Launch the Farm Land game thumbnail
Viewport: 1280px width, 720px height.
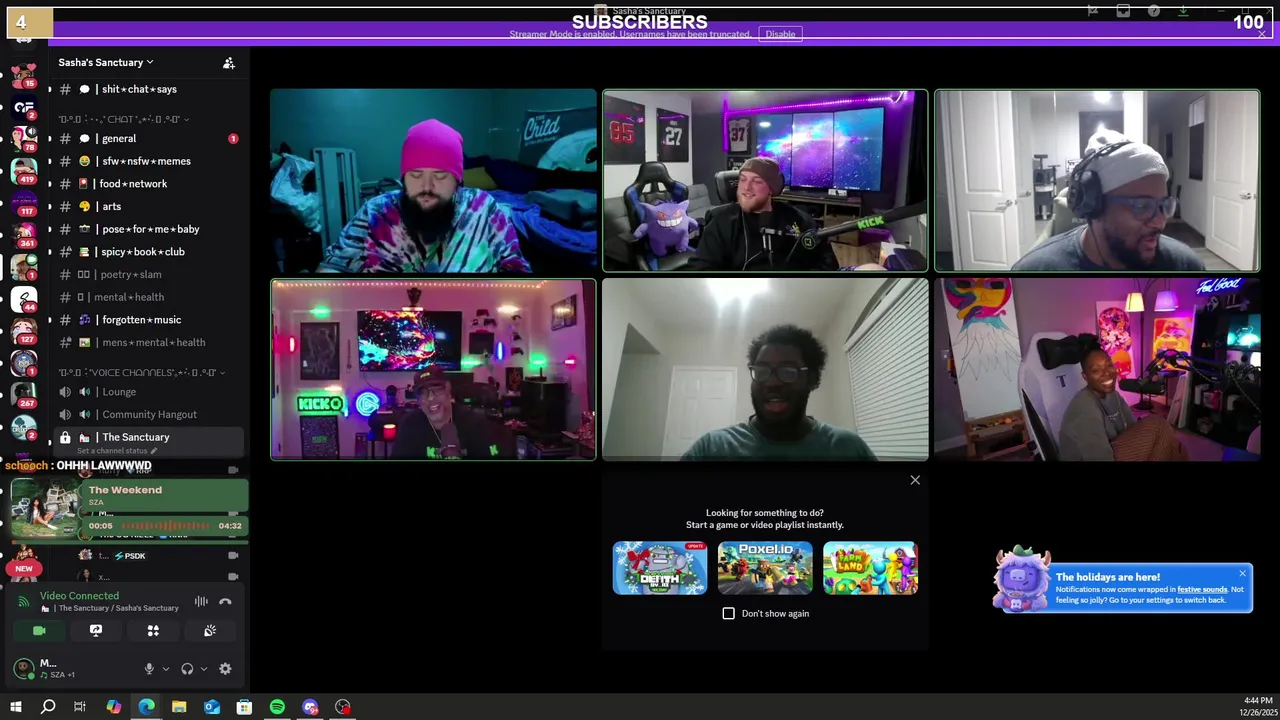[x=870, y=568]
